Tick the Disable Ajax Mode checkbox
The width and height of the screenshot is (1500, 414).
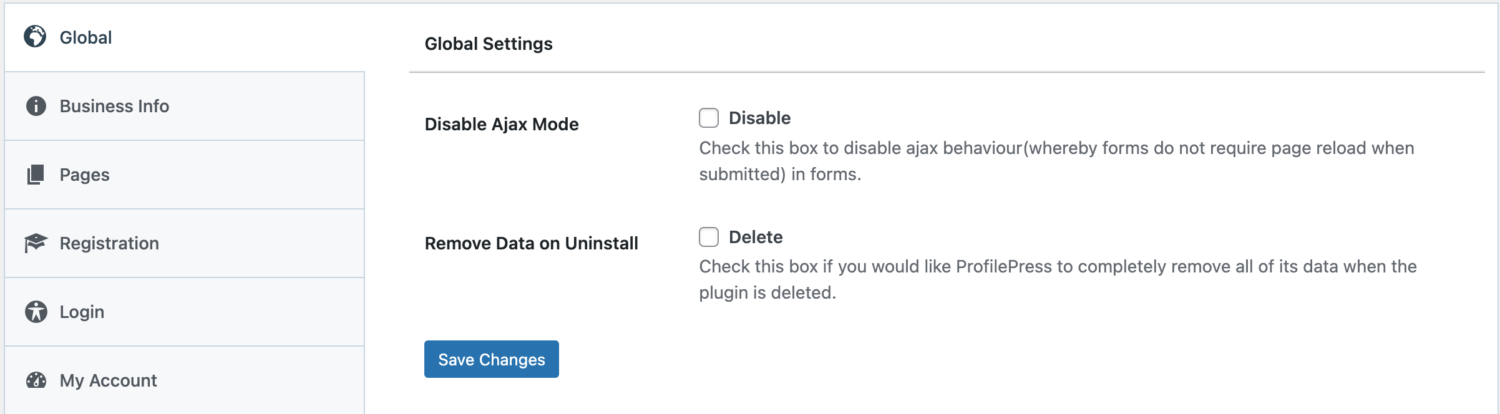pyautogui.click(x=709, y=118)
